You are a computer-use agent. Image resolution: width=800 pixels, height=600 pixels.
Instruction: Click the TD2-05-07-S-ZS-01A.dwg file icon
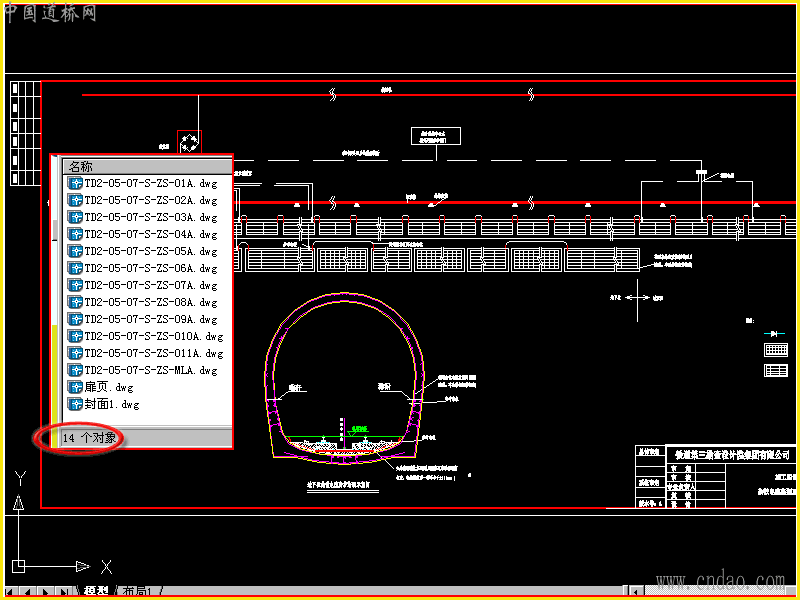coord(75,183)
